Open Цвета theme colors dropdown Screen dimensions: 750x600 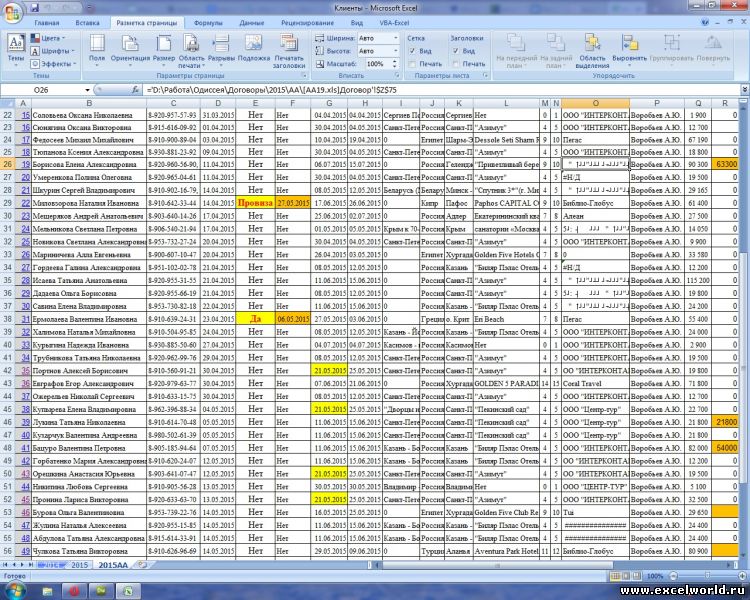click(47, 38)
